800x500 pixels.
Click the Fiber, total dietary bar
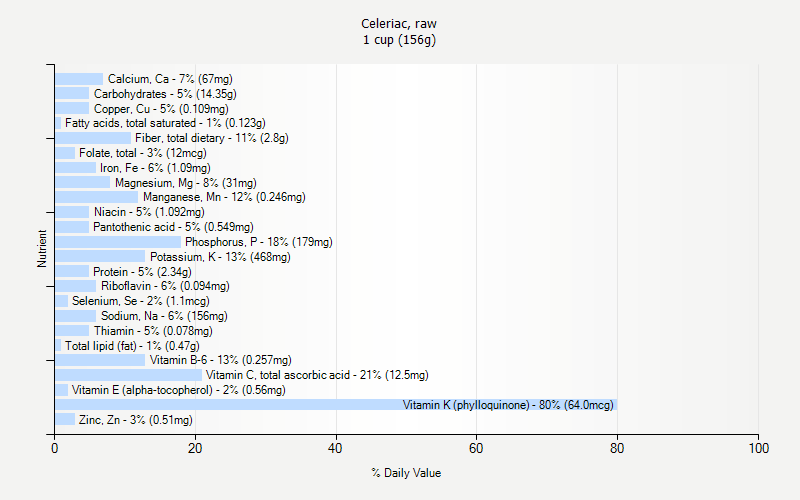(93, 138)
